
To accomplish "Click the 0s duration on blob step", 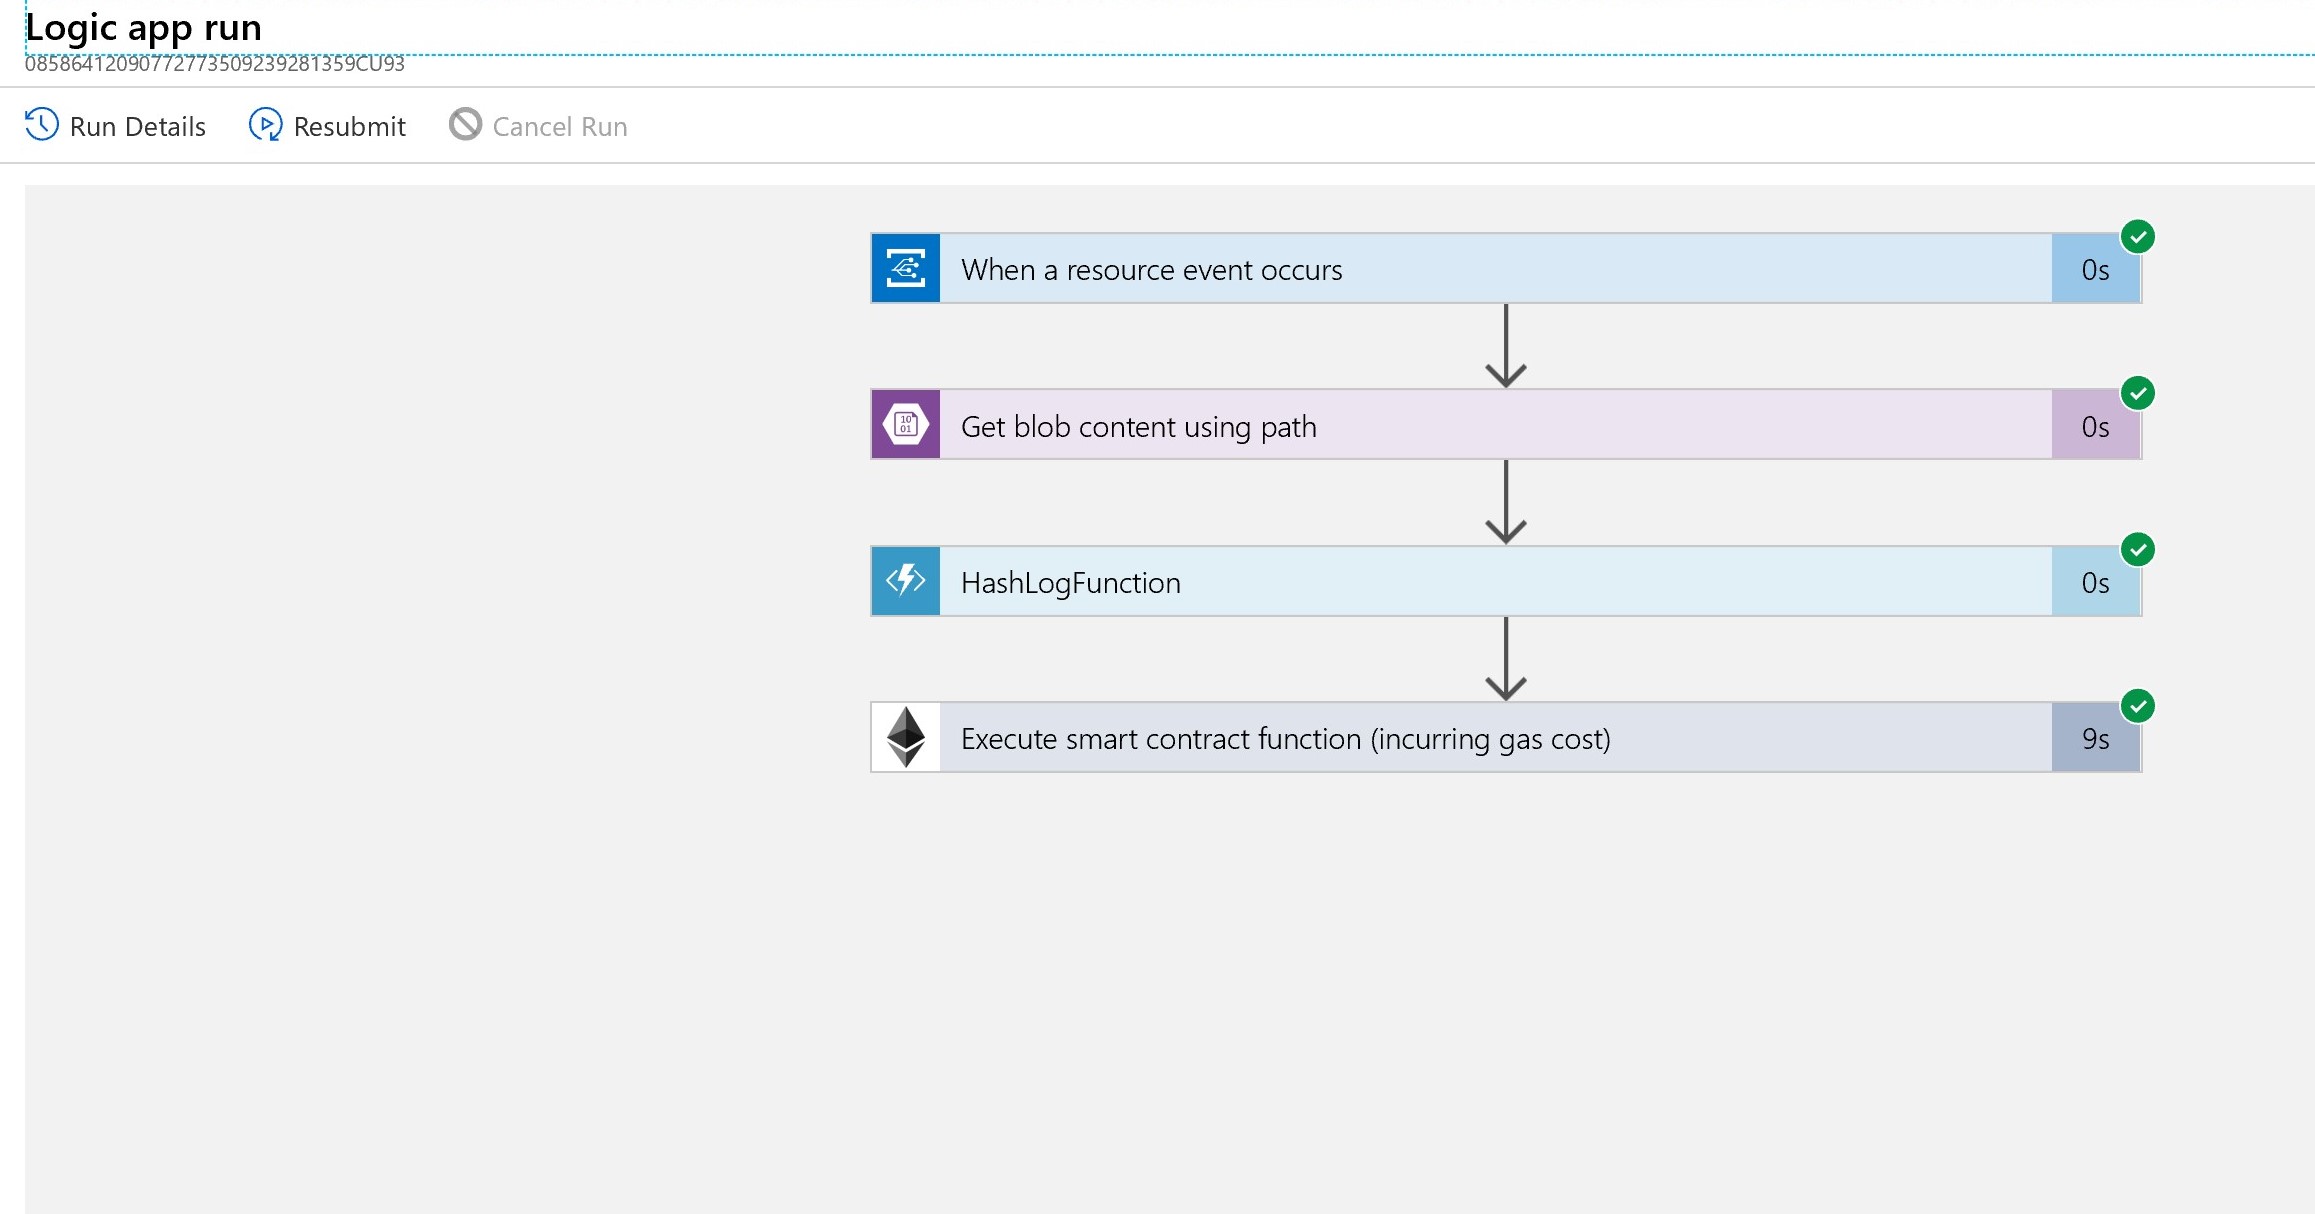I will pyautogui.click(x=2095, y=427).
